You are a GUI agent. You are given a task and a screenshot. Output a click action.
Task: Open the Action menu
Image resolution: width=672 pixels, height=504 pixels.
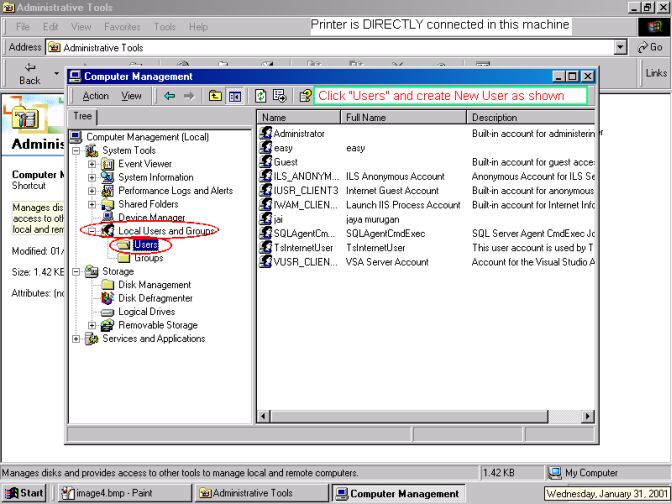96,96
